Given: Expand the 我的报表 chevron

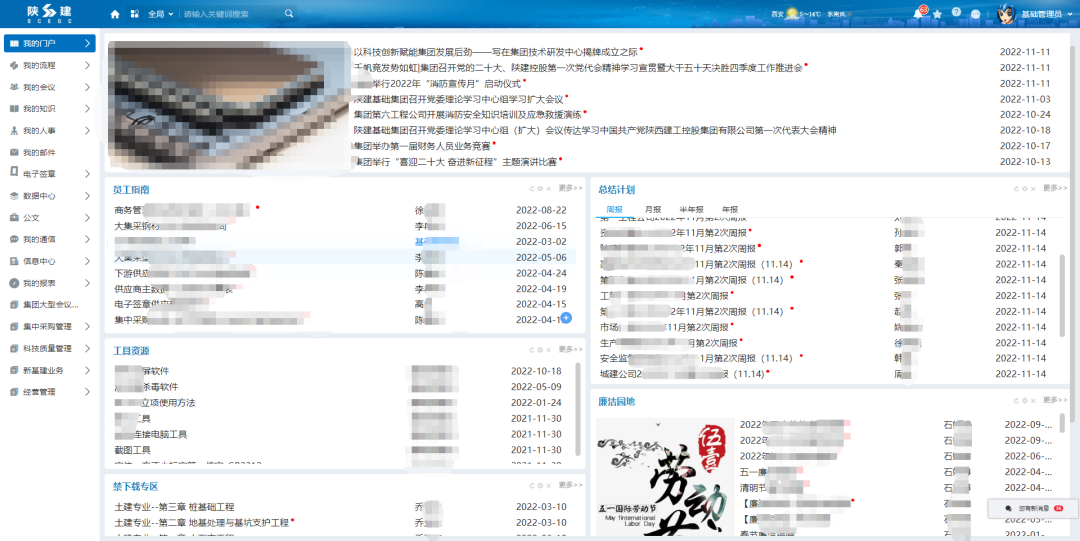Looking at the screenshot, I should (x=87, y=283).
